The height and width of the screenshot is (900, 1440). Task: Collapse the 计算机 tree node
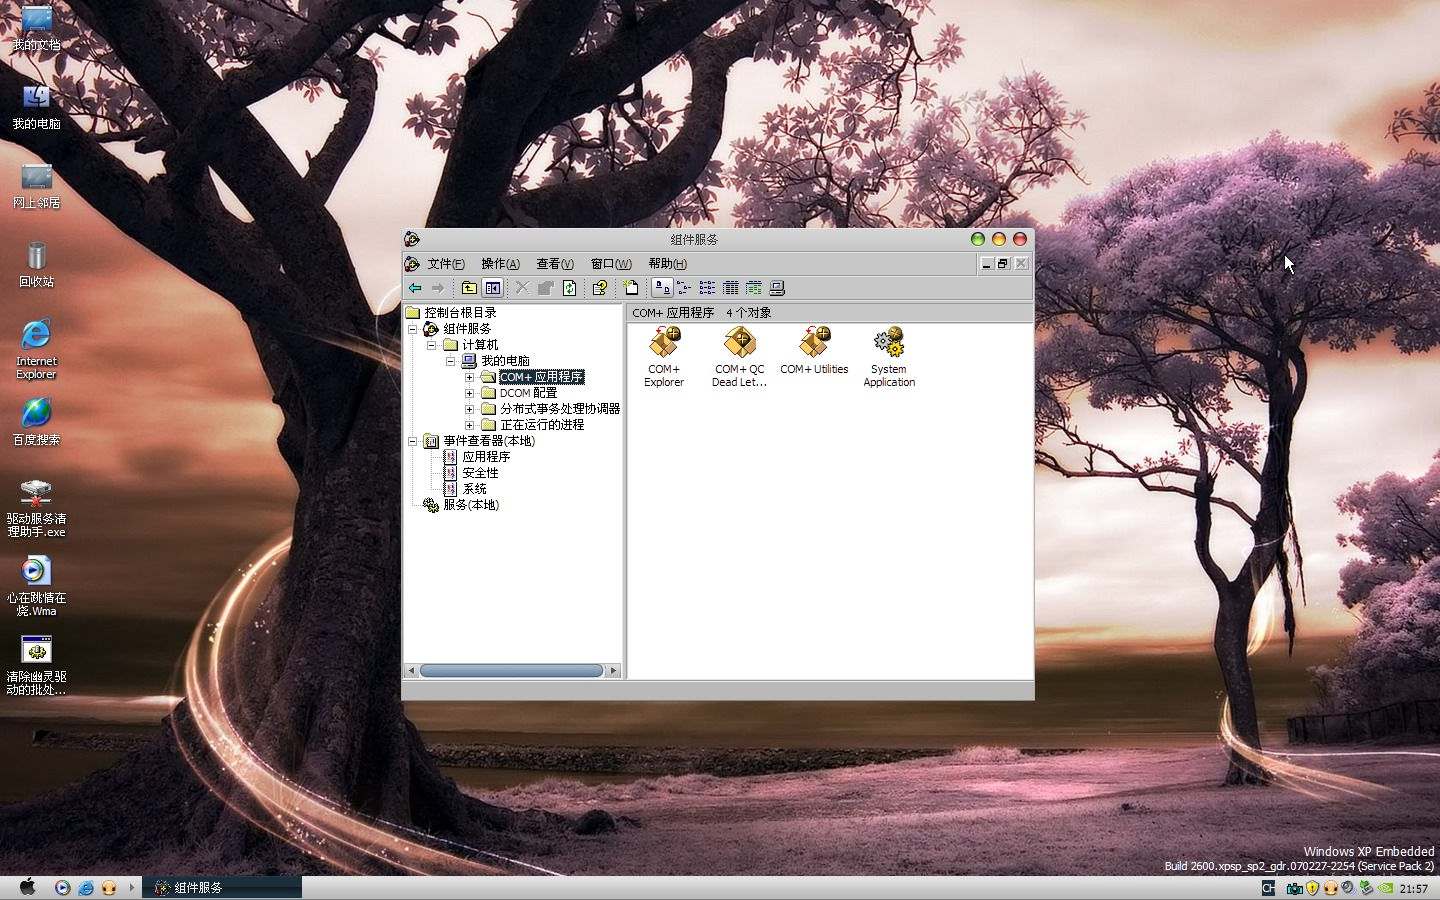tap(432, 345)
